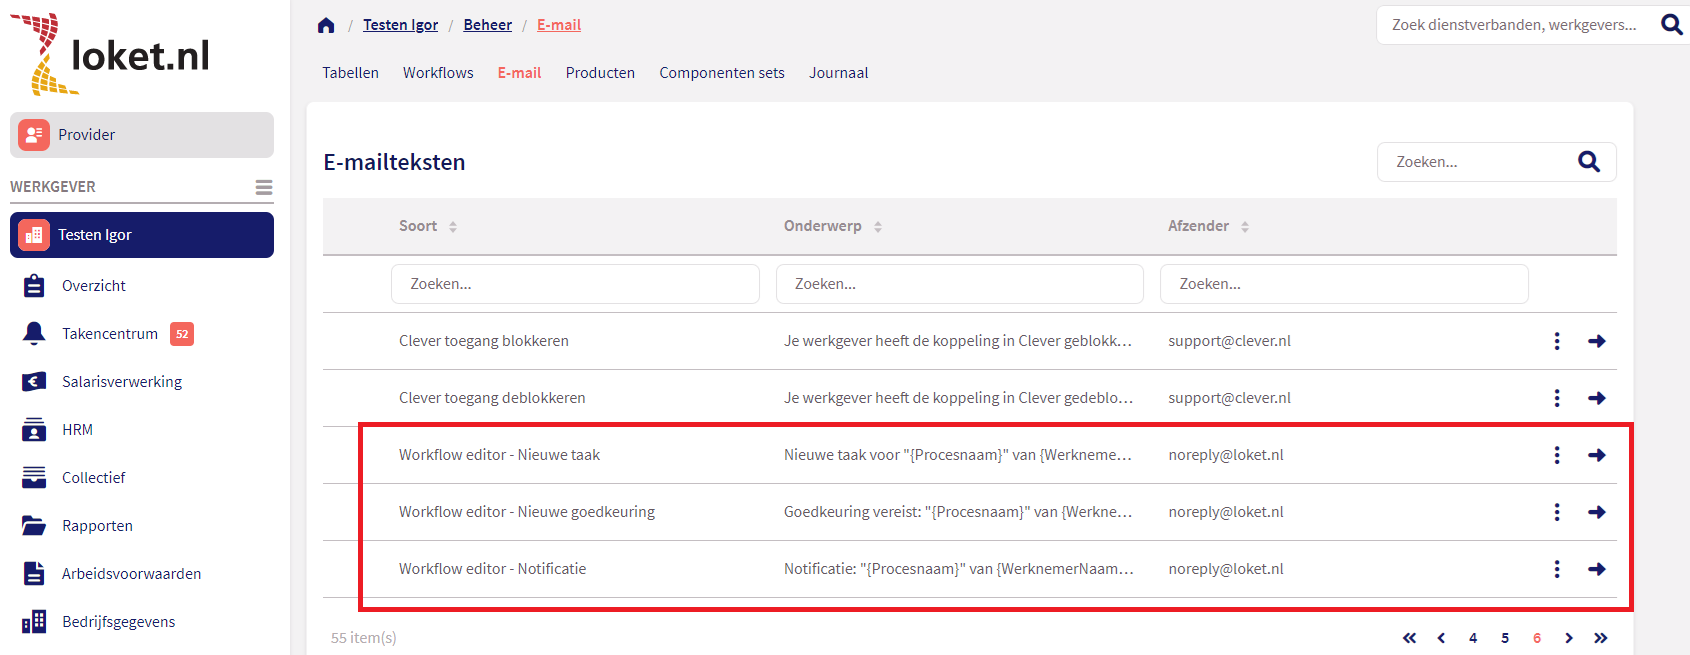Click E-mailteksten search magnifier icon
This screenshot has width=1690, height=655.
1588,162
